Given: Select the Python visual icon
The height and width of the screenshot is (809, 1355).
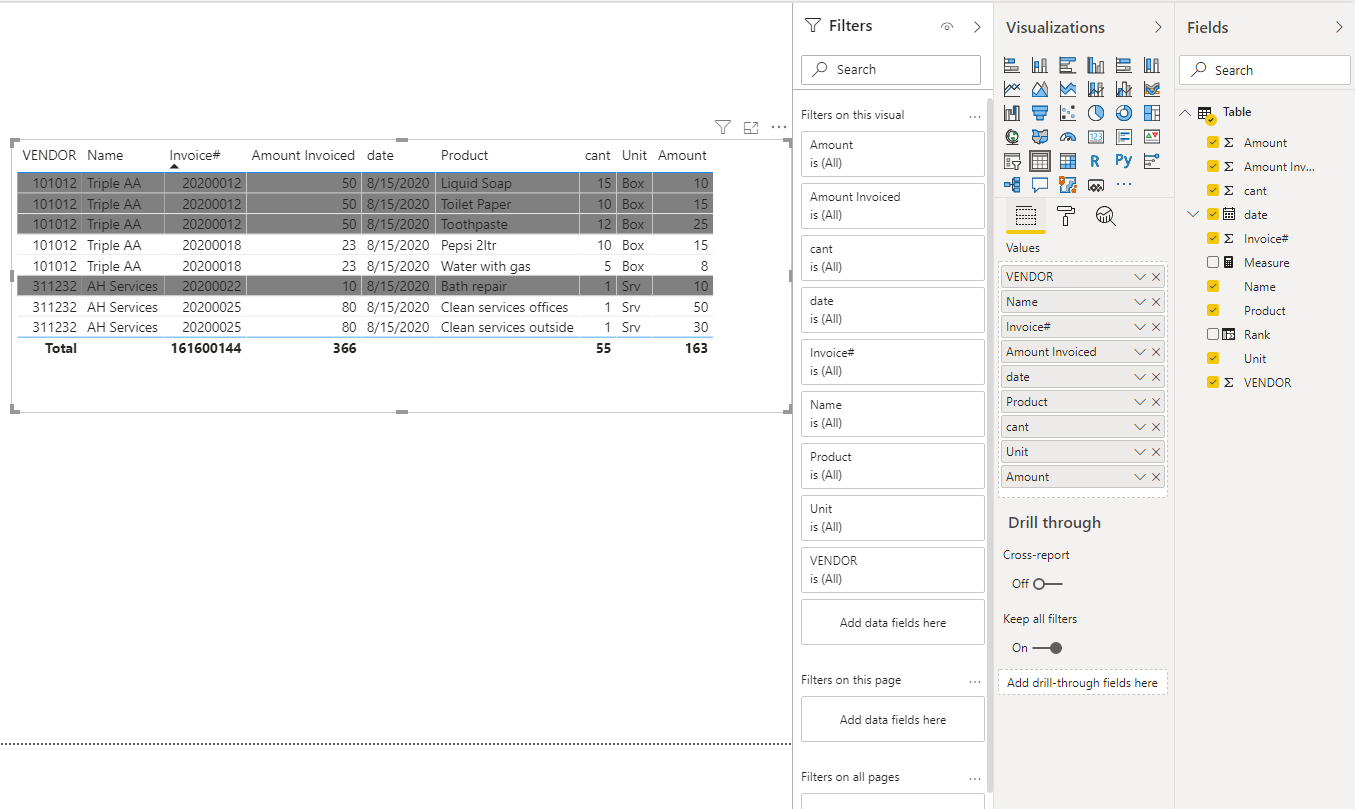Looking at the screenshot, I should coord(1124,161).
